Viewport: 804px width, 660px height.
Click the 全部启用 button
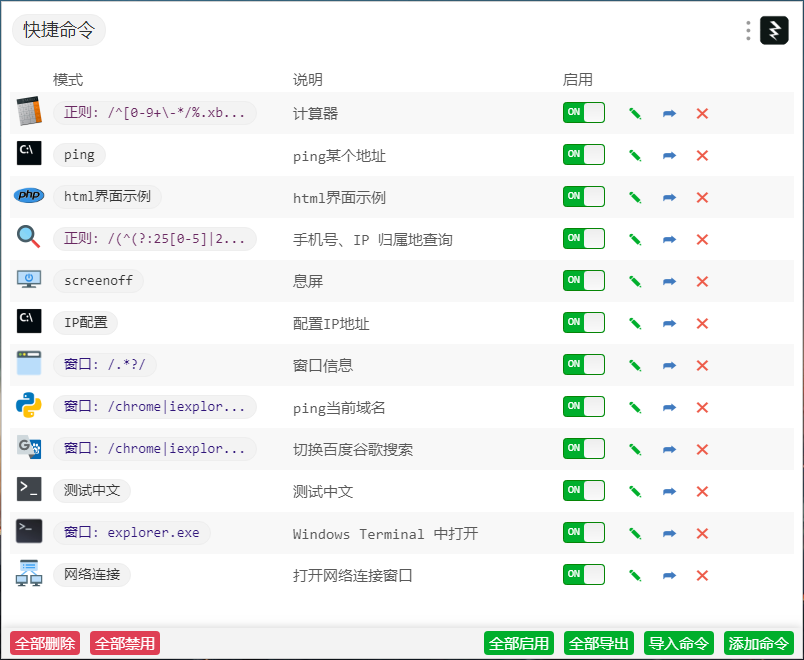click(518, 643)
